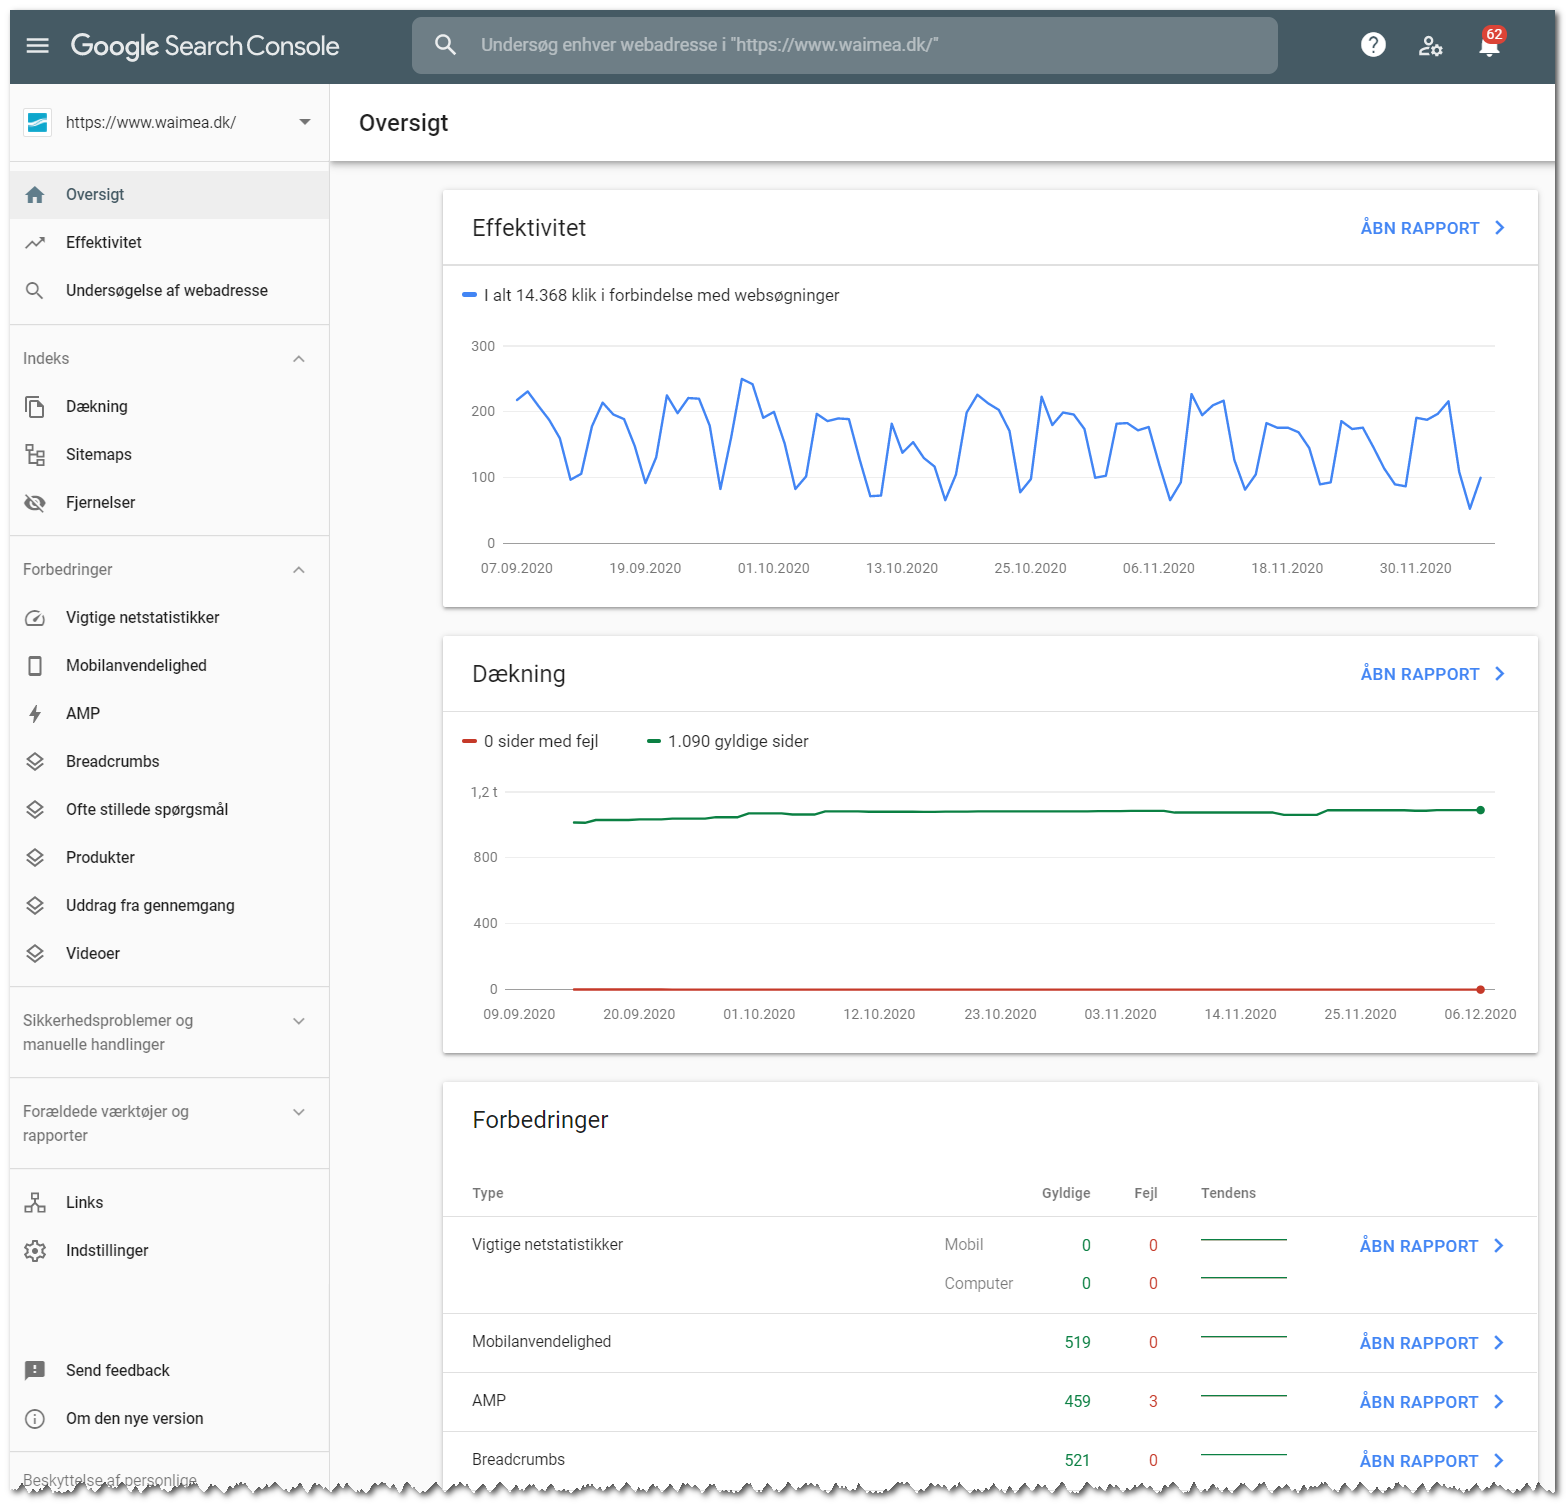This screenshot has width=1566, height=1510.
Task: Click layers icon beside Produkter
Action: [x=35, y=858]
